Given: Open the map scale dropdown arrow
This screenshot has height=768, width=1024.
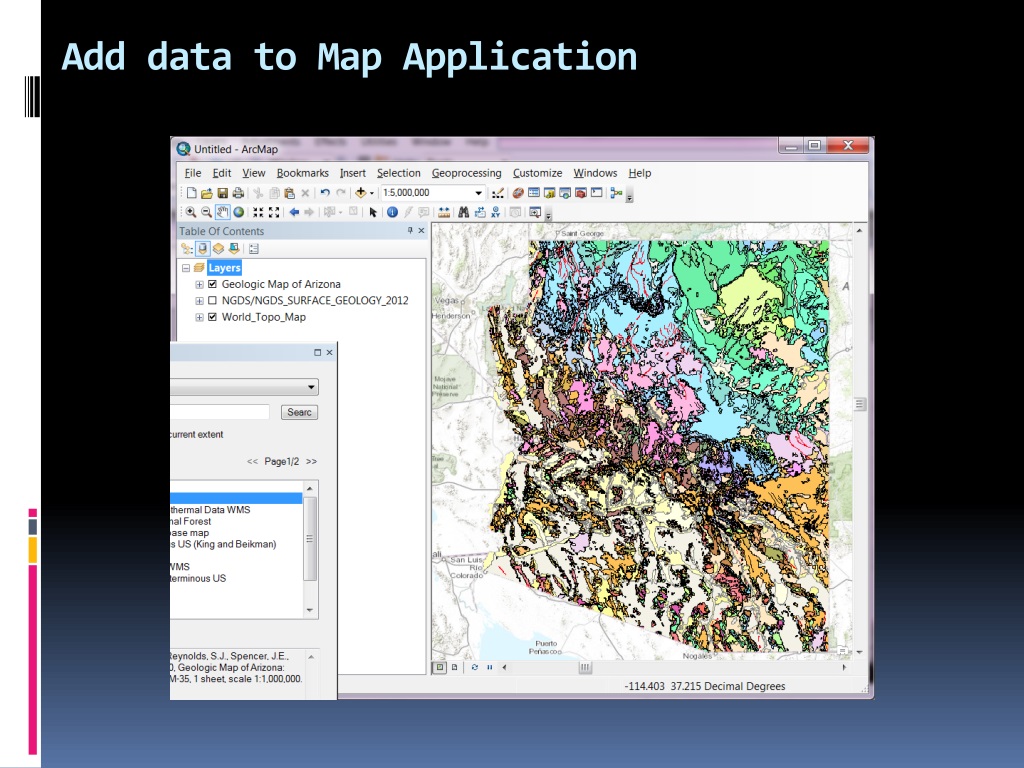Looking at the screenshot, I should [478, 193].
